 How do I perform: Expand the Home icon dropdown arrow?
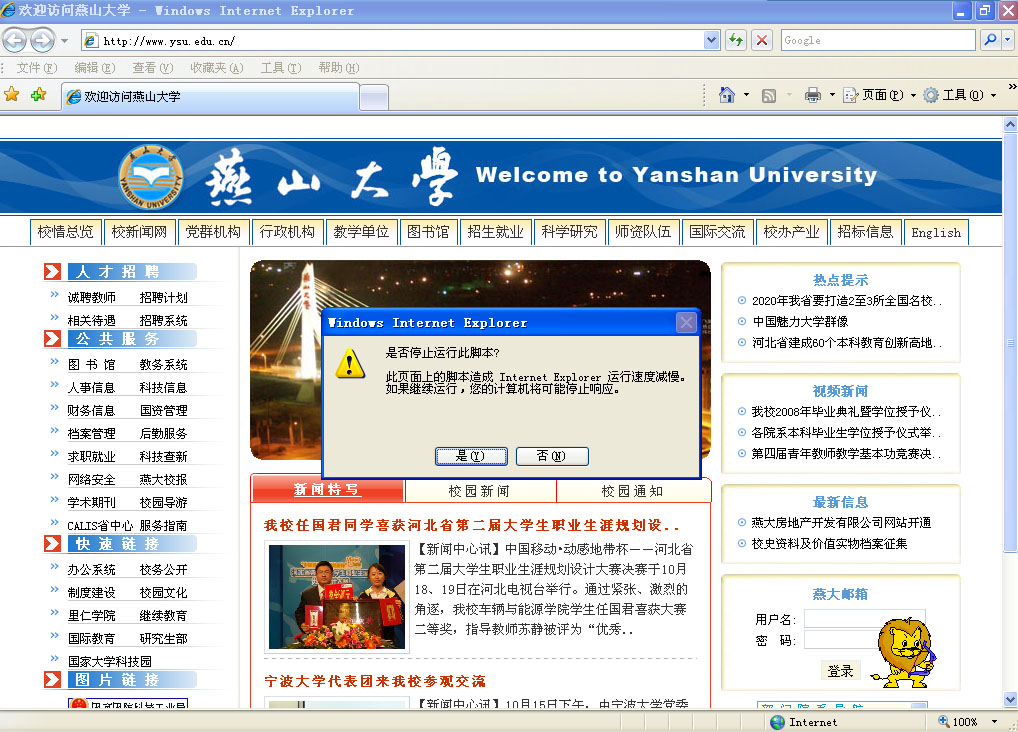point(746,95)
